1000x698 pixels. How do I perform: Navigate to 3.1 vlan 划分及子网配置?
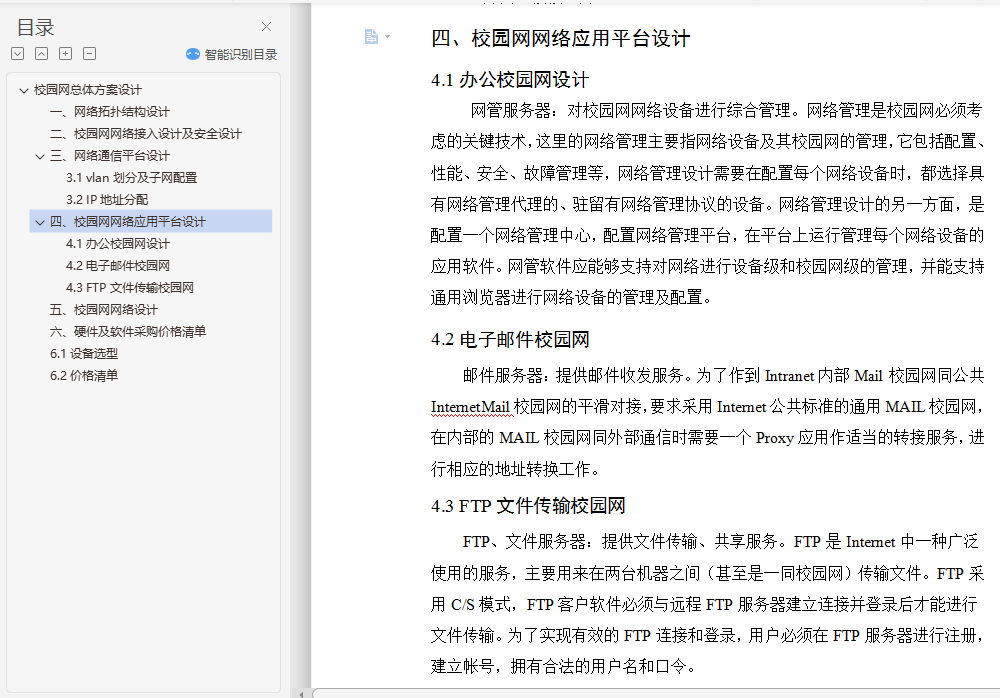point(131,178)
